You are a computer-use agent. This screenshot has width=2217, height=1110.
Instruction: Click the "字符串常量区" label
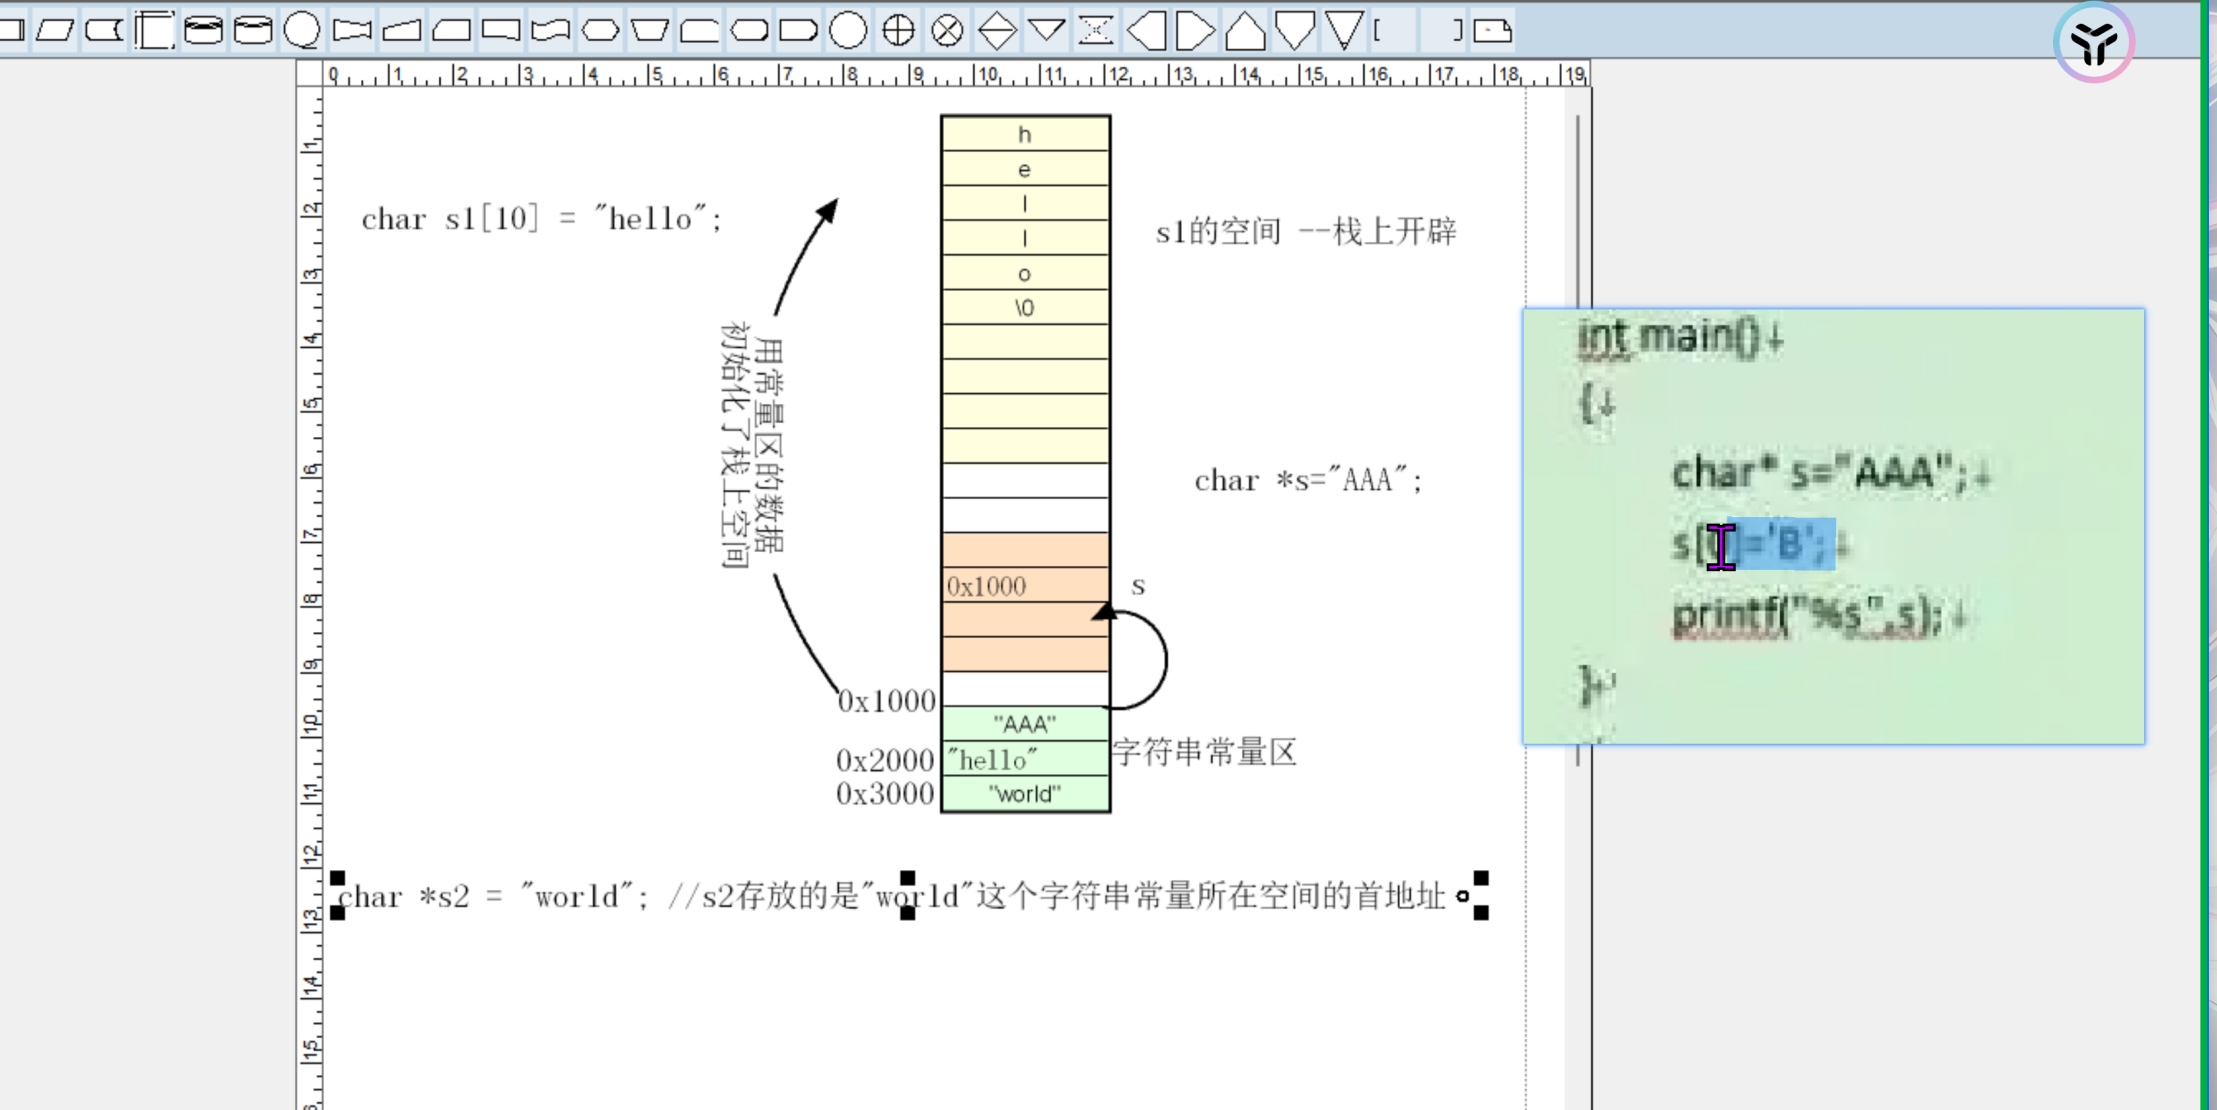1204,752
